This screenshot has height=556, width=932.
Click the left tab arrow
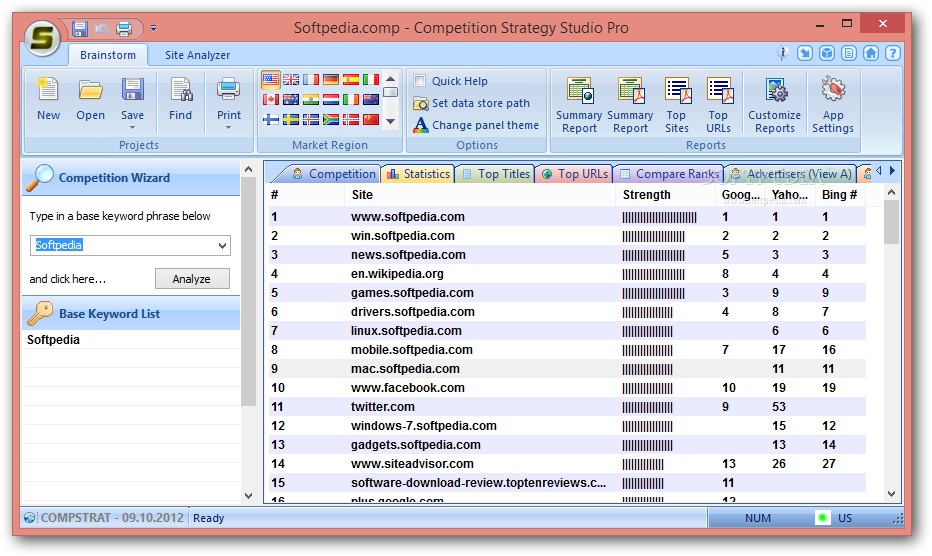pyautogui.click(x=879, y=171)
